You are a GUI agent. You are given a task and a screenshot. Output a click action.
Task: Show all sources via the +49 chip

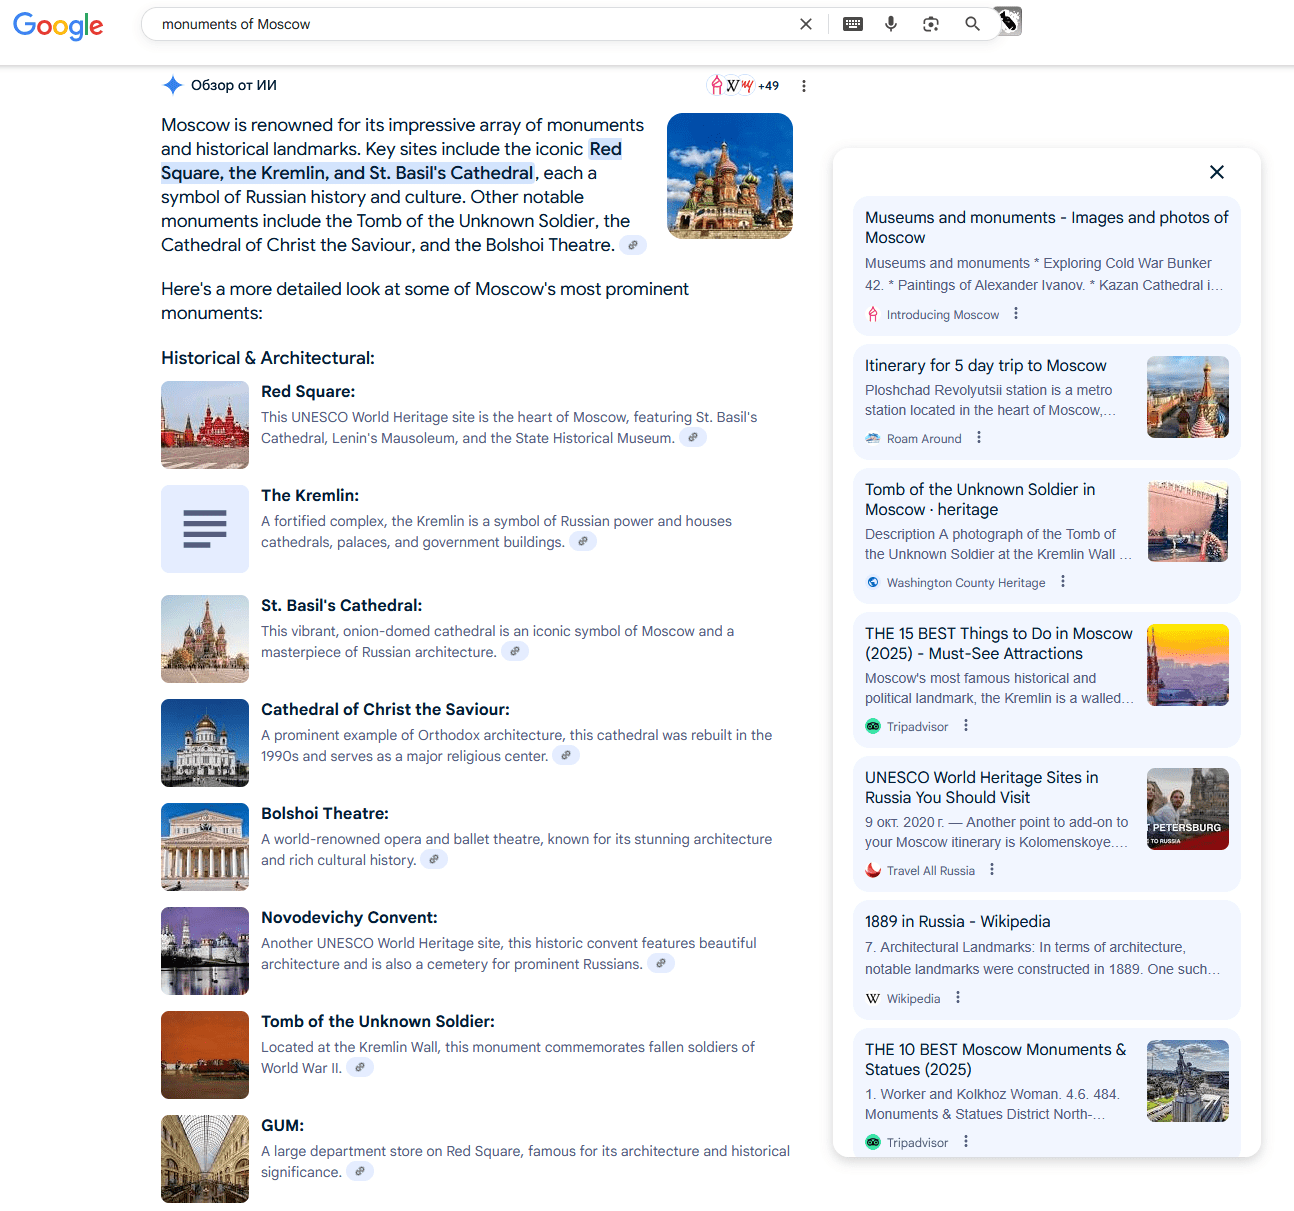click(x=744, y=86)
